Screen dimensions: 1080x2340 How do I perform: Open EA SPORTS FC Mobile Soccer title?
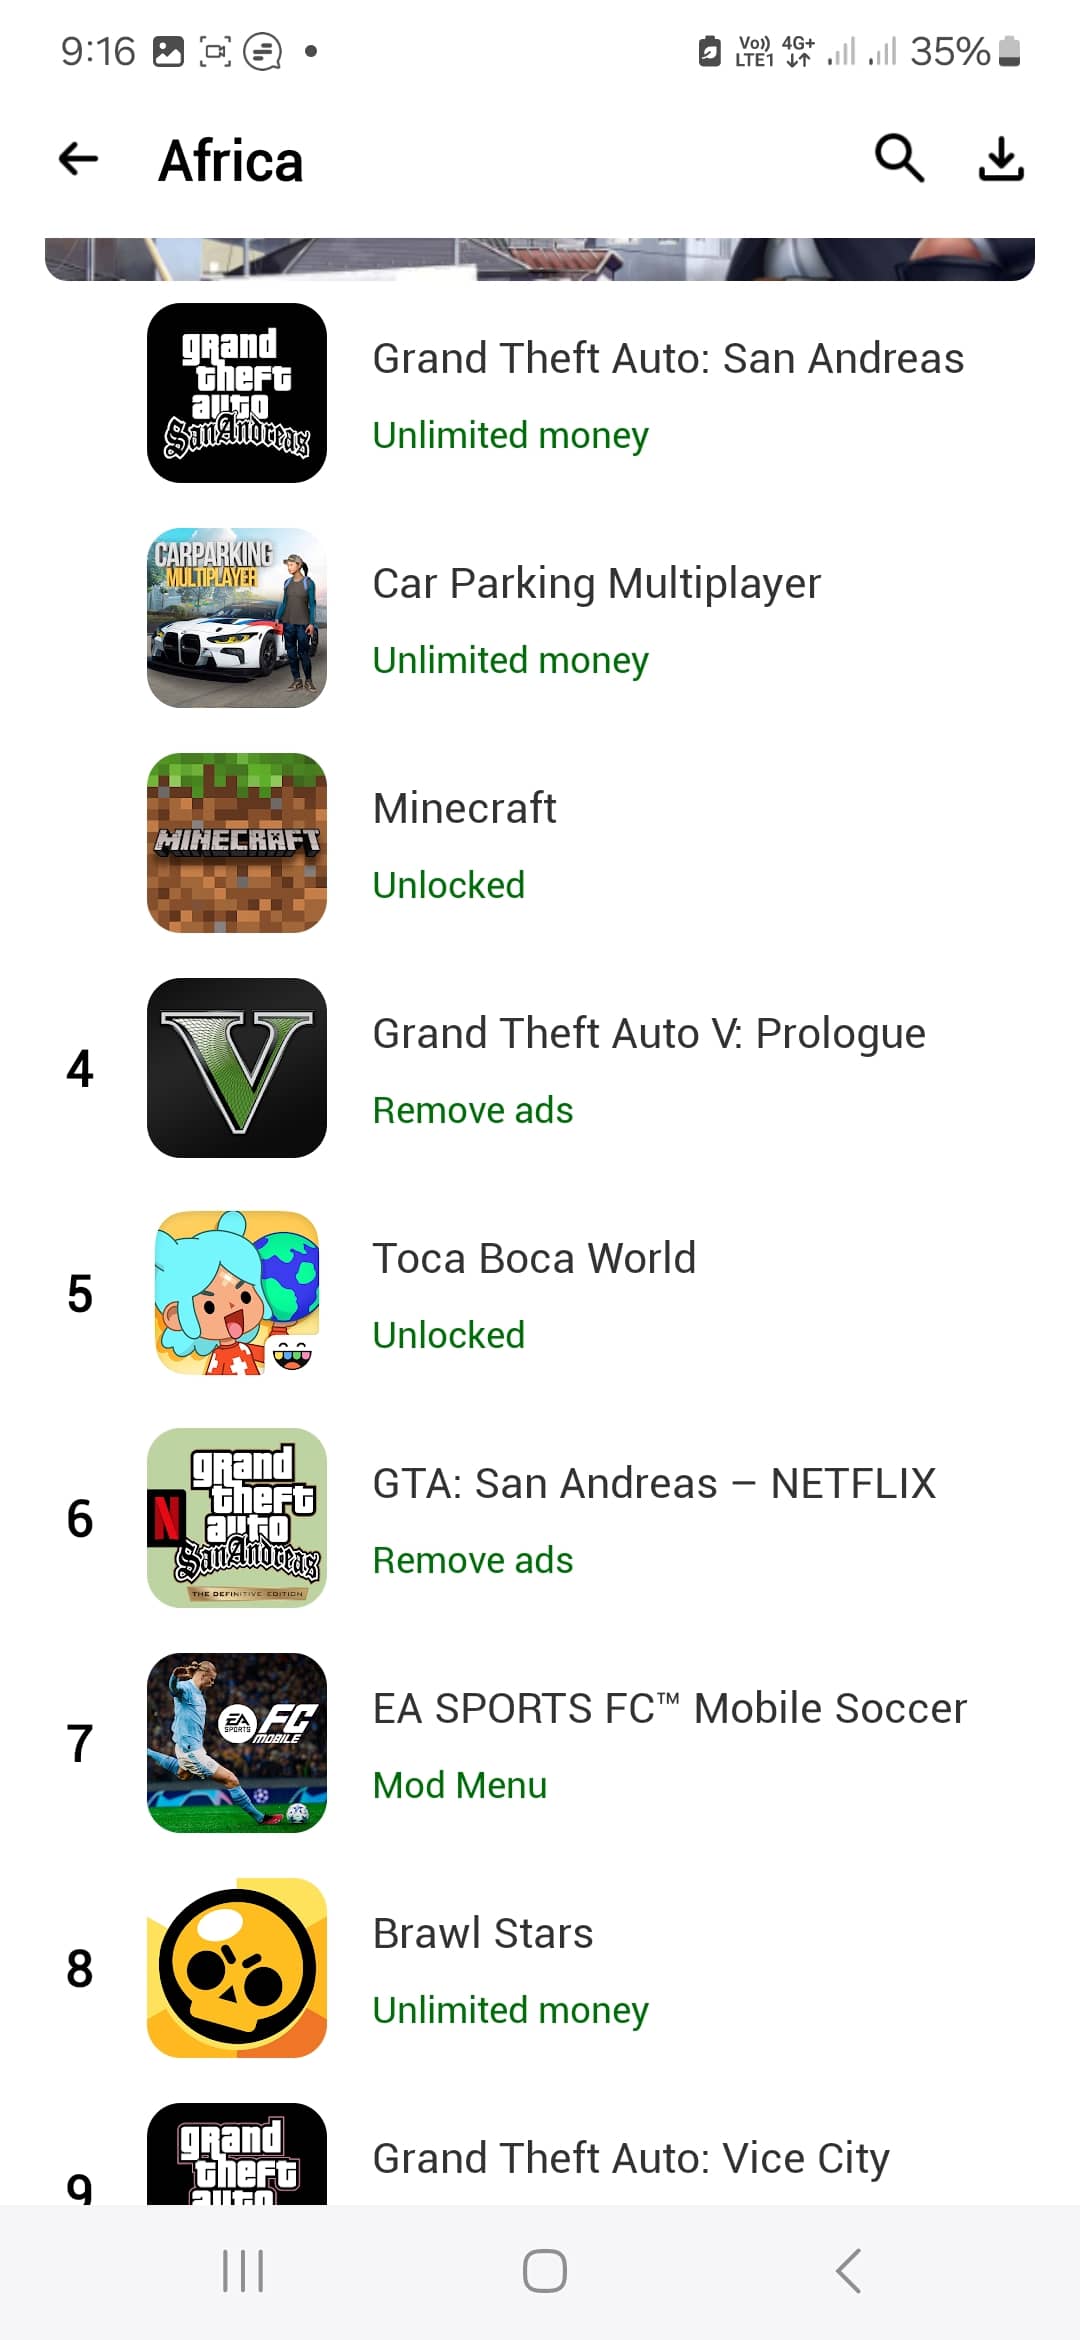tap(670, 1708)
